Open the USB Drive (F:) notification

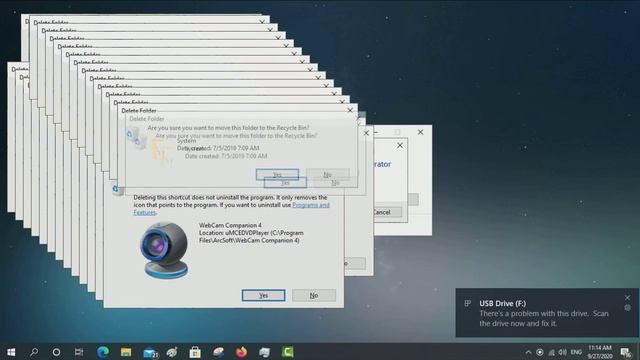point(547,313)
